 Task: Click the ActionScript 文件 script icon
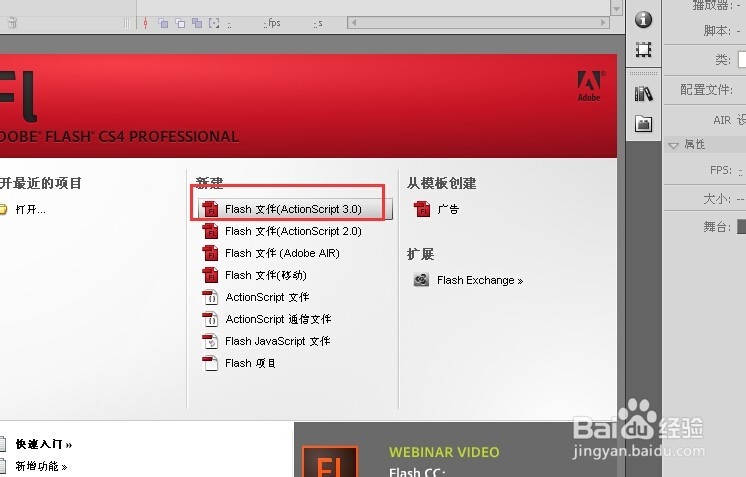click(x=210, y=297)
